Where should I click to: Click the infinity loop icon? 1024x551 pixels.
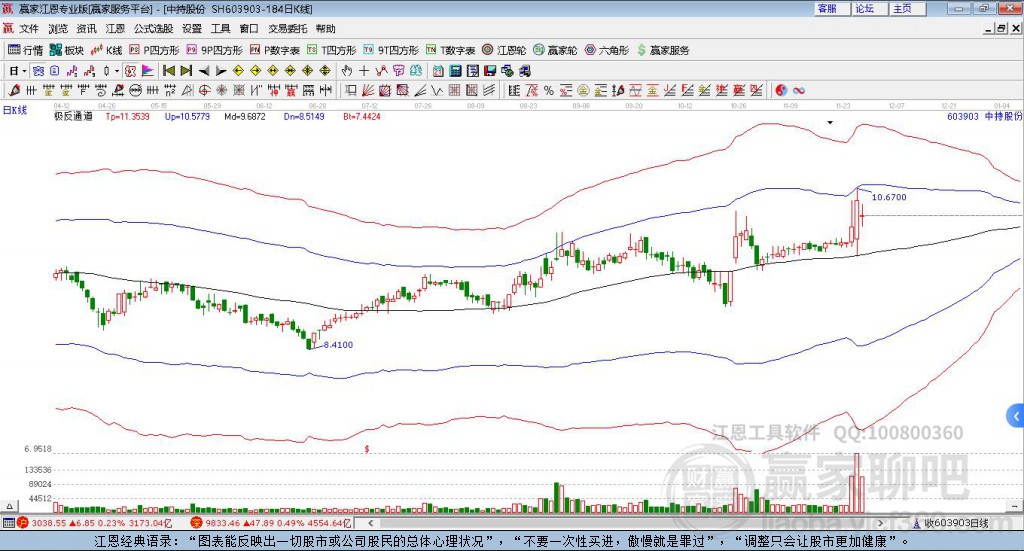pyautogui.click(x=798, y=91)
